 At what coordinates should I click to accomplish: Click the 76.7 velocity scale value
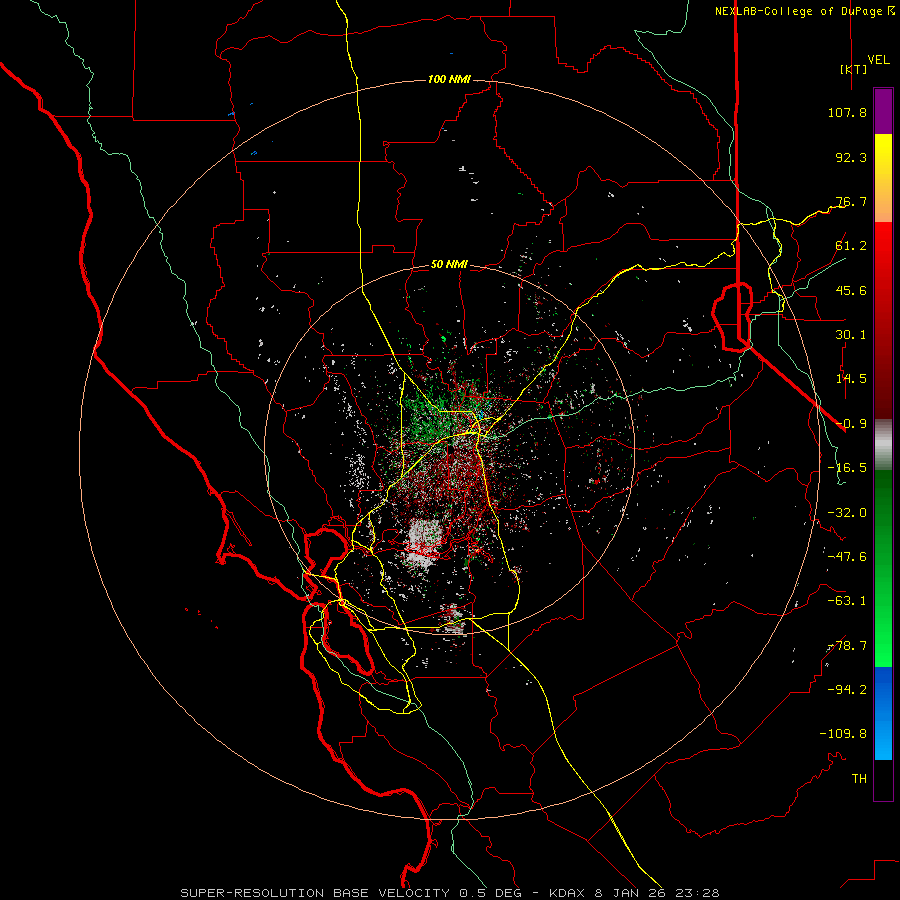coord(851,201)
